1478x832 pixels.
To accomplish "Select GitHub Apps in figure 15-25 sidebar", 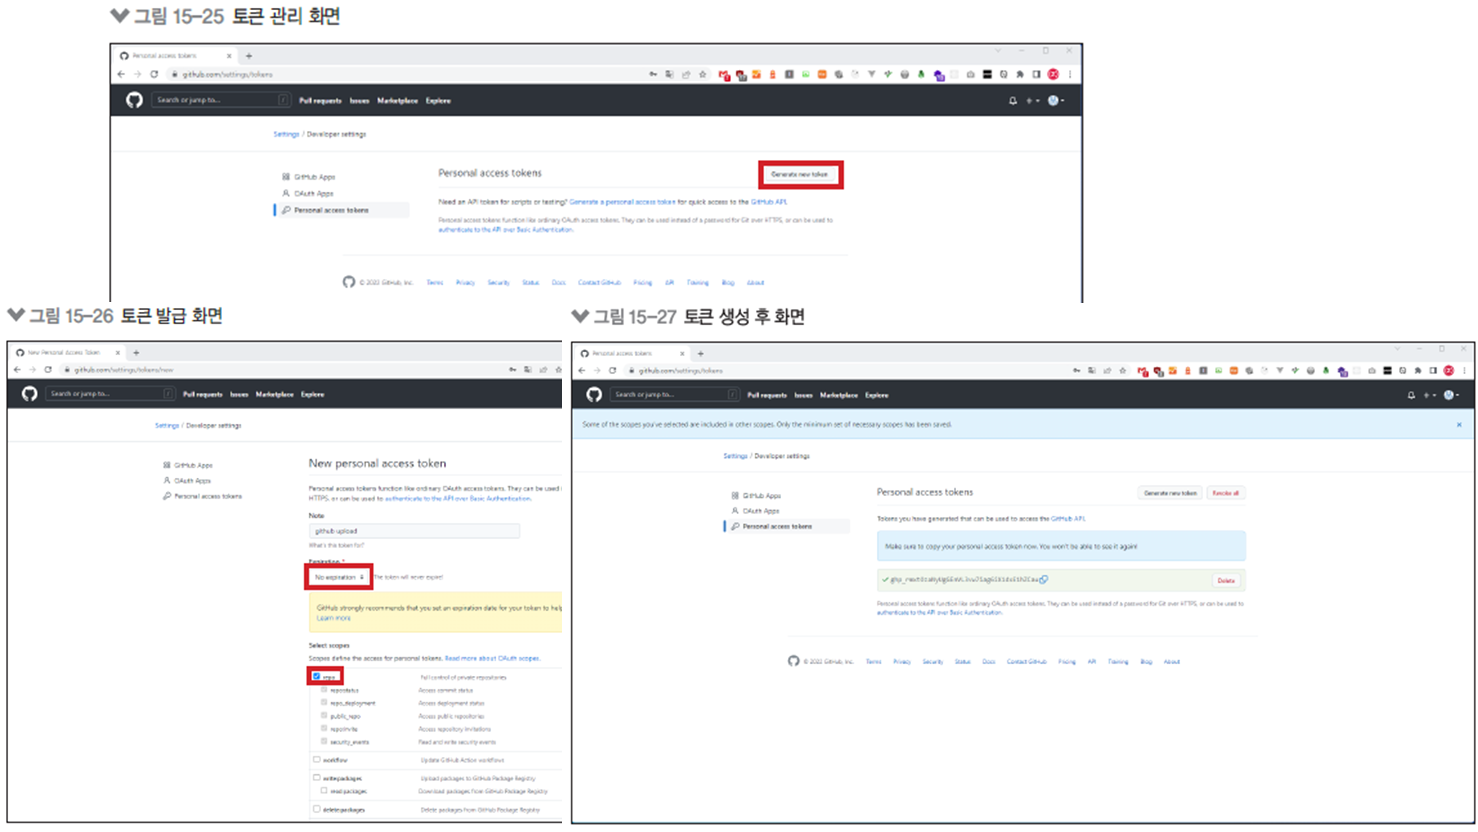I will point(314,177).
